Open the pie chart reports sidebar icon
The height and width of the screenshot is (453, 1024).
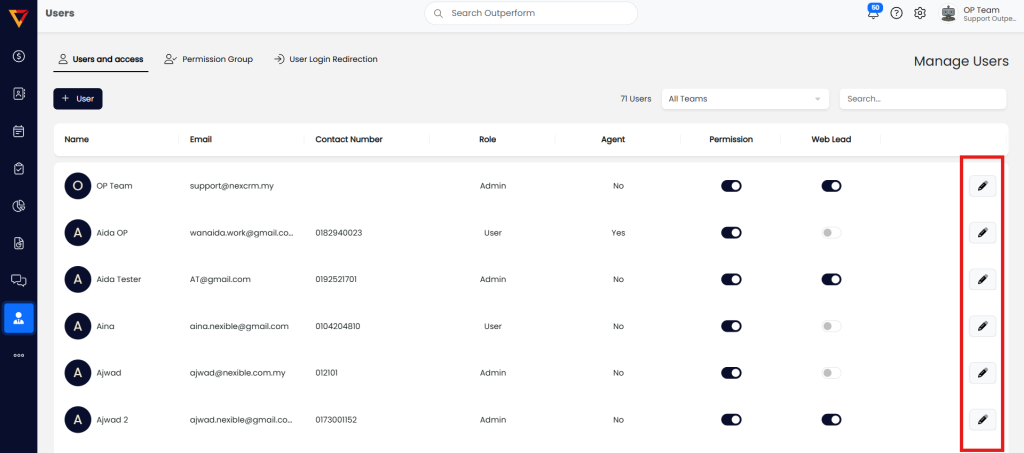tap(18, 206)
